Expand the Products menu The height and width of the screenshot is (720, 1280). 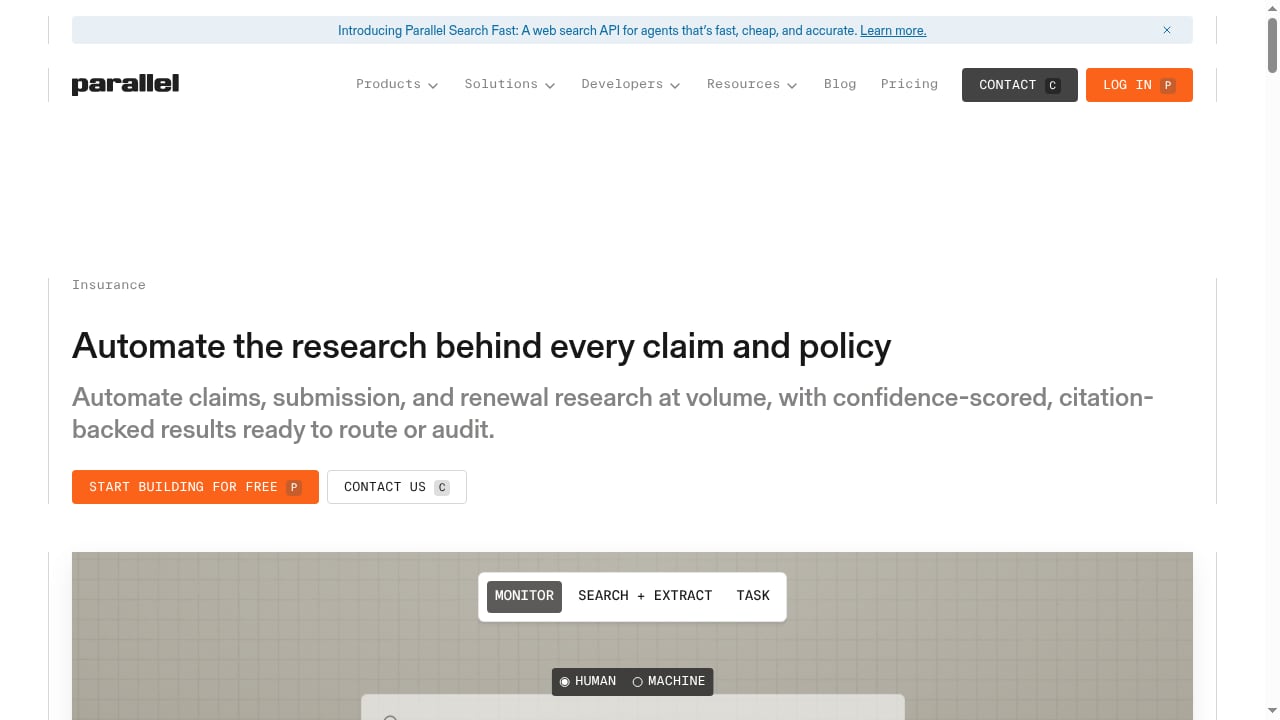pyautogui.click(x=397, y=84)
